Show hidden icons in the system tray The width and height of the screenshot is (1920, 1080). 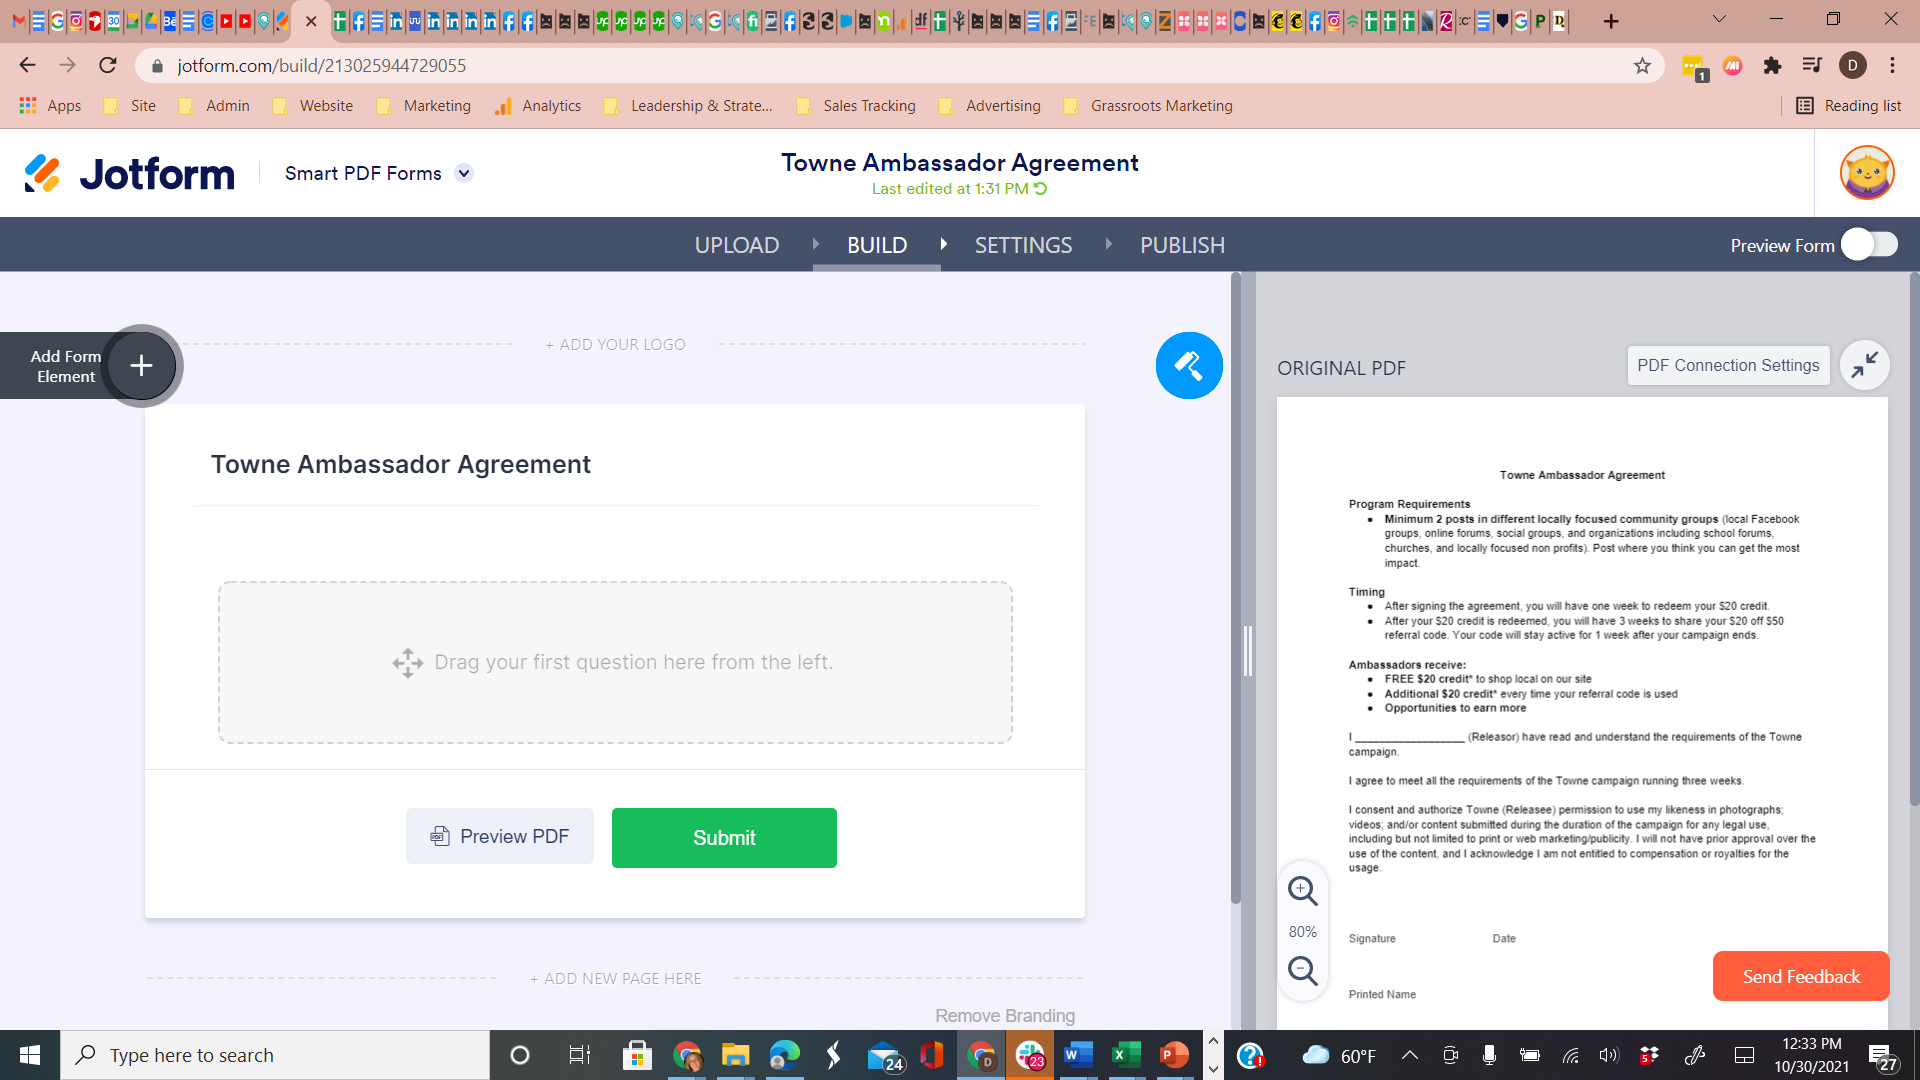click(1410, 1055)
